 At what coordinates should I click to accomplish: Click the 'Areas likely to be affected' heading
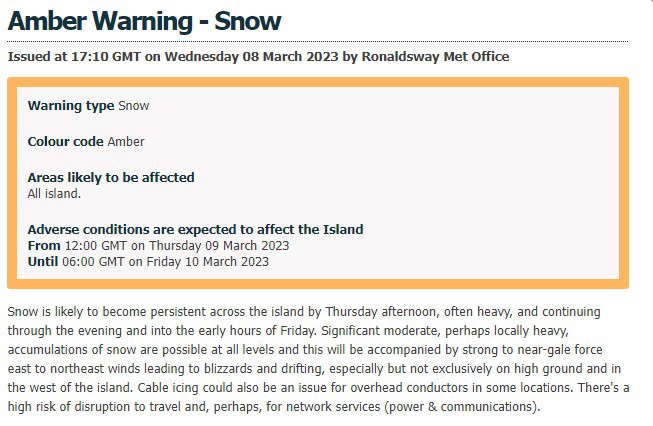tap(111, 177)
